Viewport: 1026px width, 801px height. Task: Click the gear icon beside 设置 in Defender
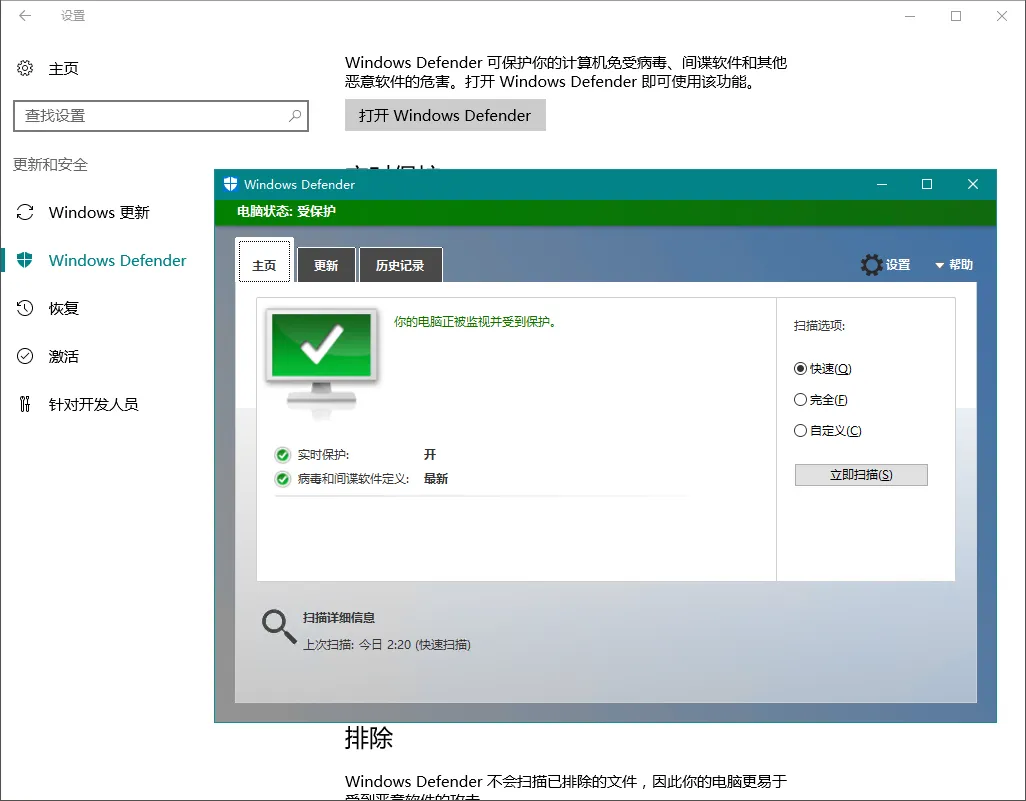pyautogui.click(x=872, y=264)
